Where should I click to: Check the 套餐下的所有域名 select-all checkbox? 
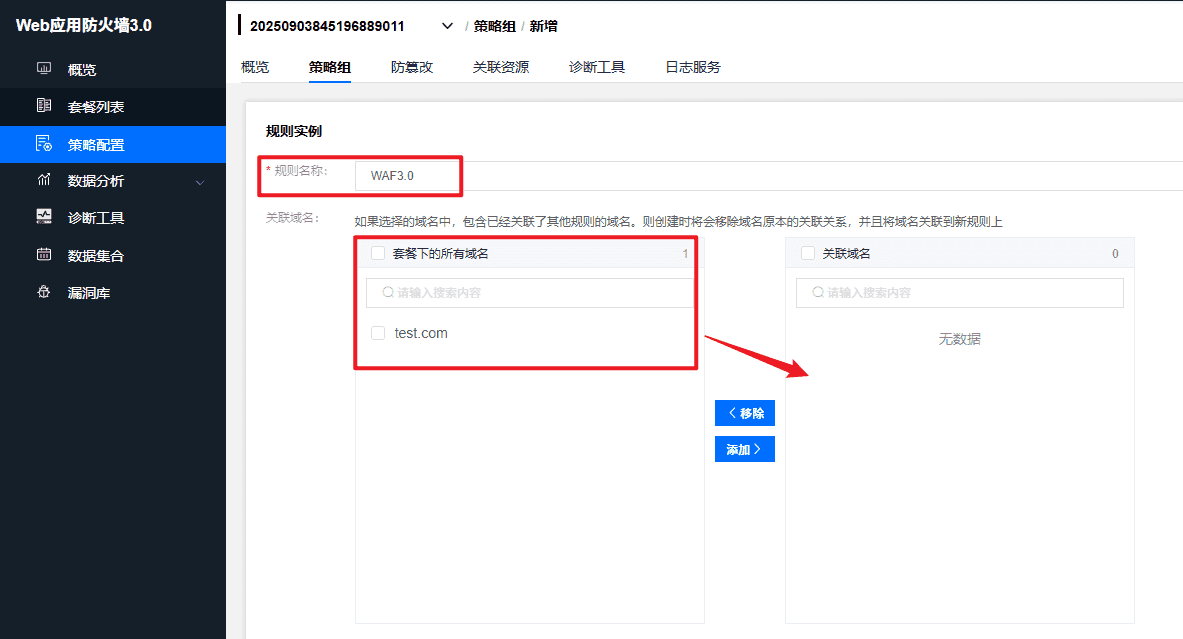[378, 254]
